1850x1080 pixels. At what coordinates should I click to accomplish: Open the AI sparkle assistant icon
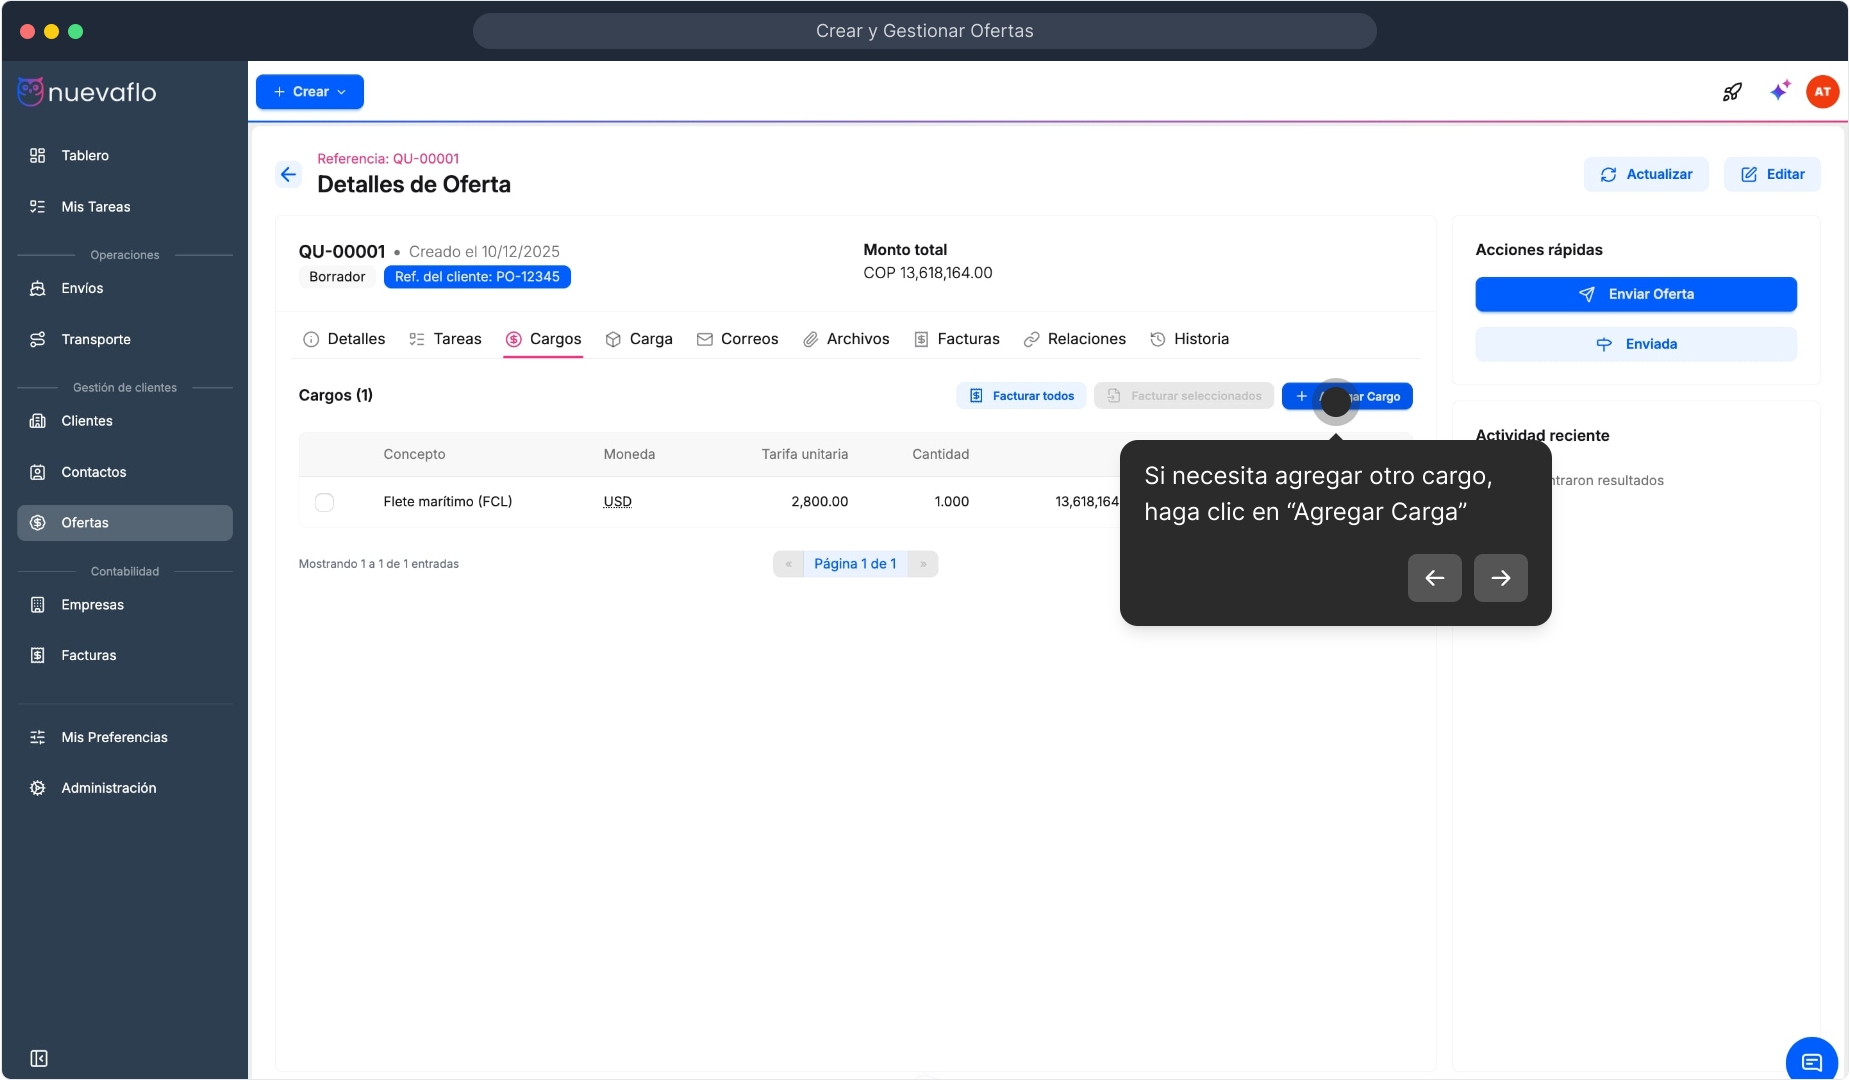[x=1779, y=92]
